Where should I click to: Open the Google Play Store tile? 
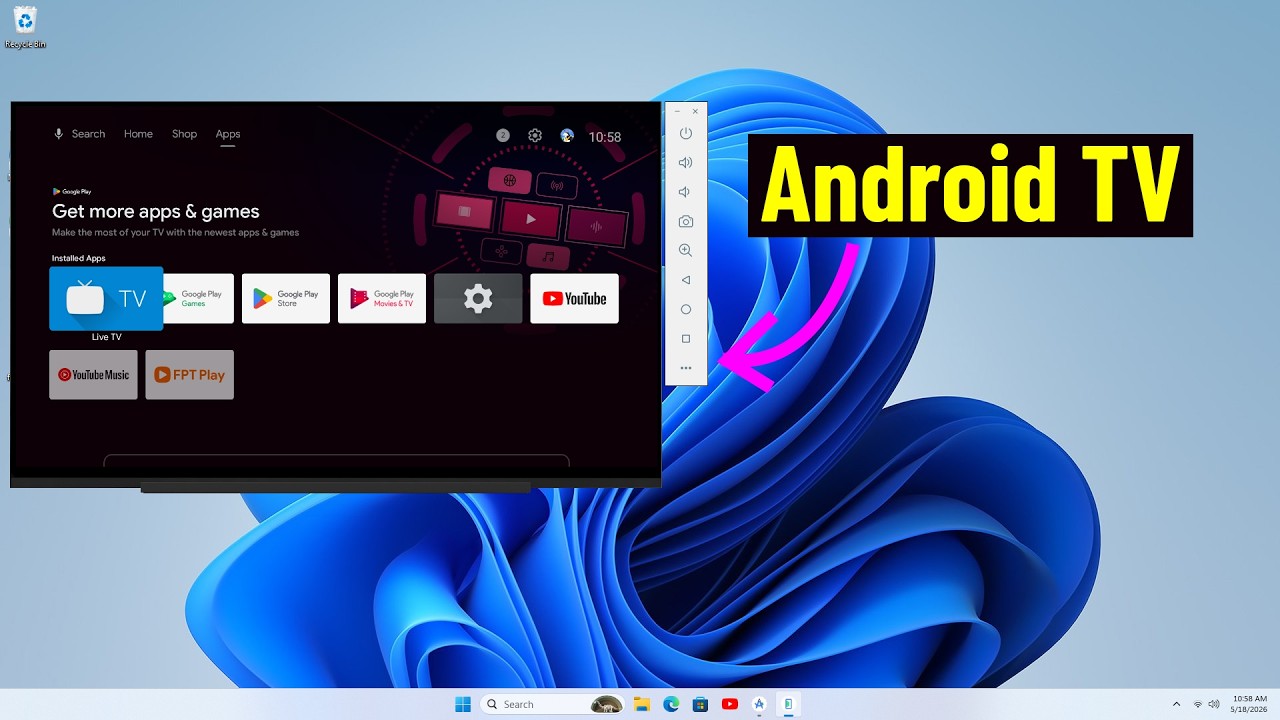pyautogui.click(x=286, y=298)
